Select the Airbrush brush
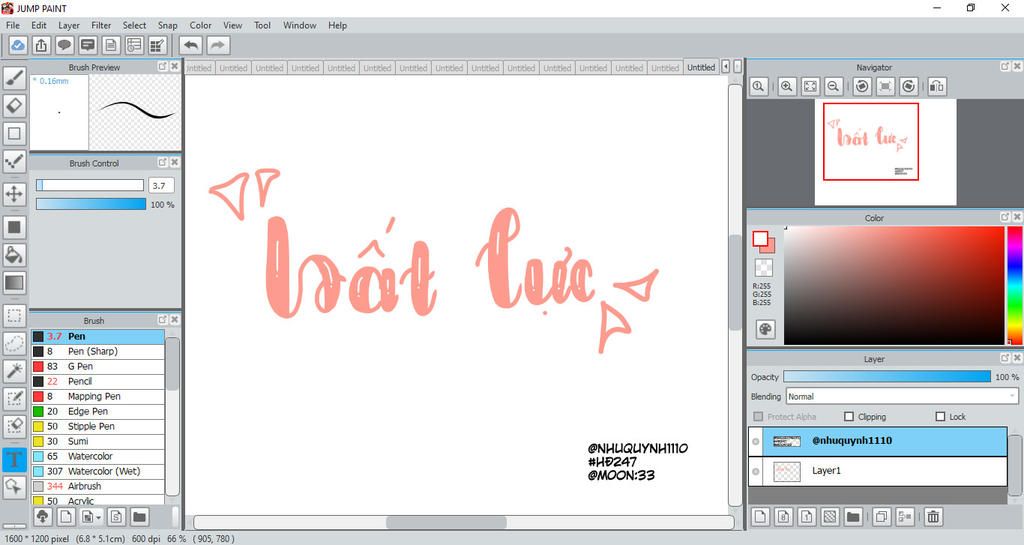 pyautogui.click(x=98, y=486)
